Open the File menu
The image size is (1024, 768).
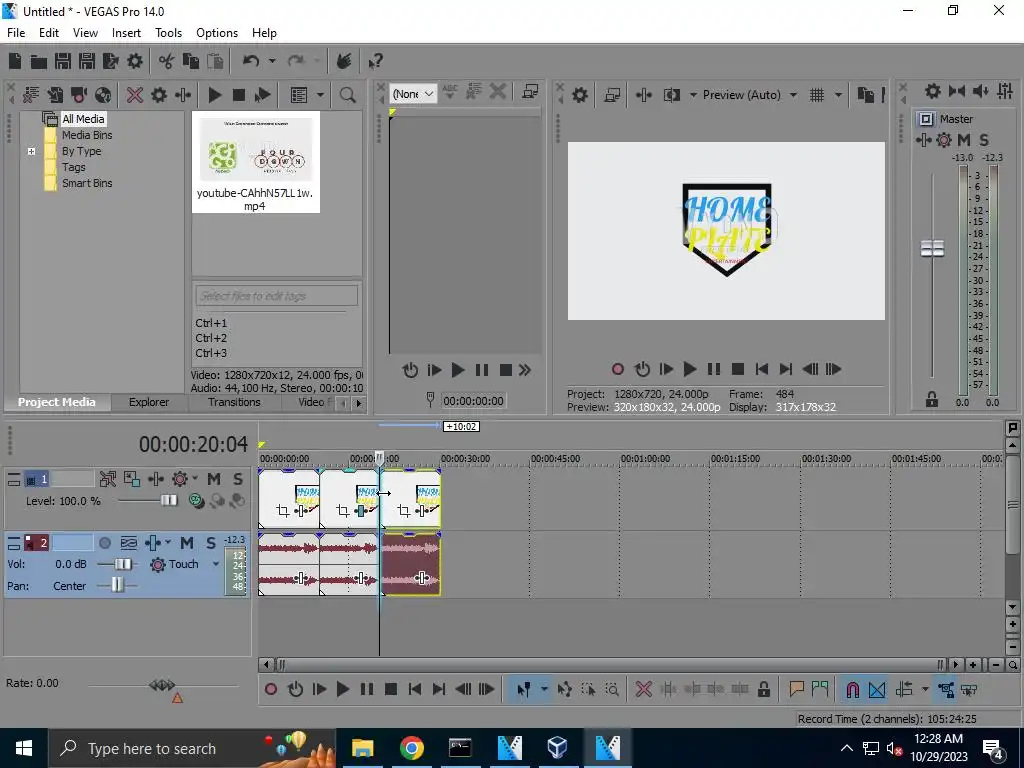coord(16,33)
